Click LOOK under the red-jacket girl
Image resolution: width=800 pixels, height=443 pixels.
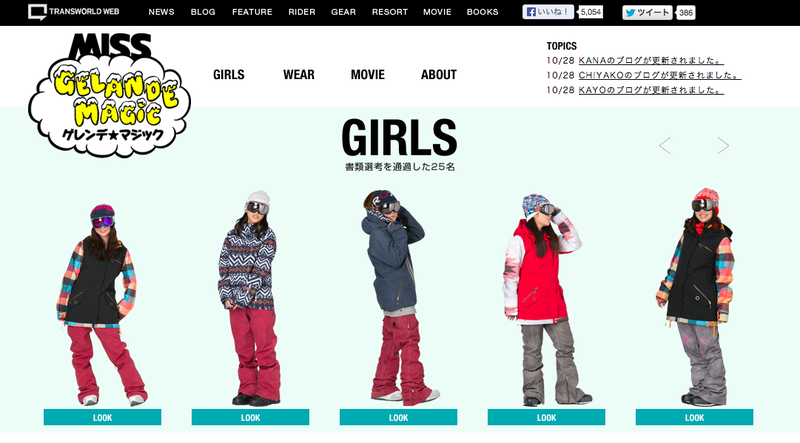pyautogui.click(x=546, y=417)
